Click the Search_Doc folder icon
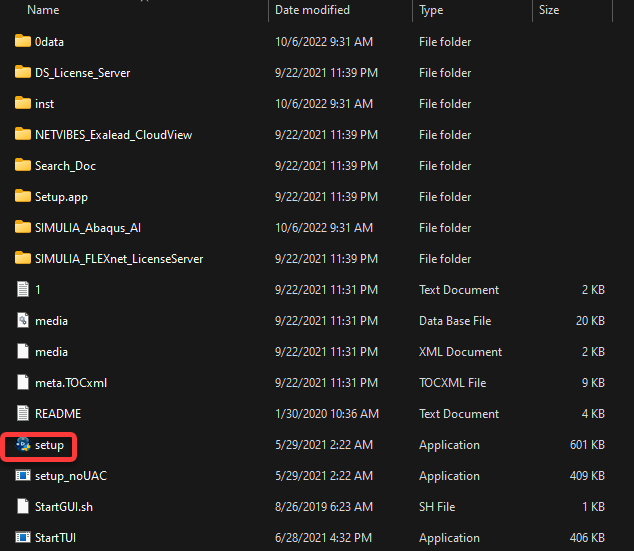The image size is (634, 551). (x=23, y=165)
